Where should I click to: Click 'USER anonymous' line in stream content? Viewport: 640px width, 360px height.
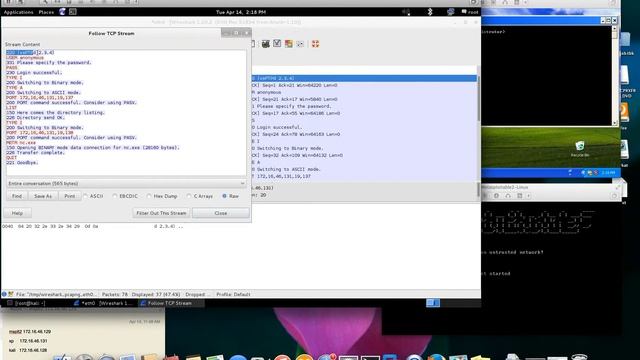tap(25, 58)
